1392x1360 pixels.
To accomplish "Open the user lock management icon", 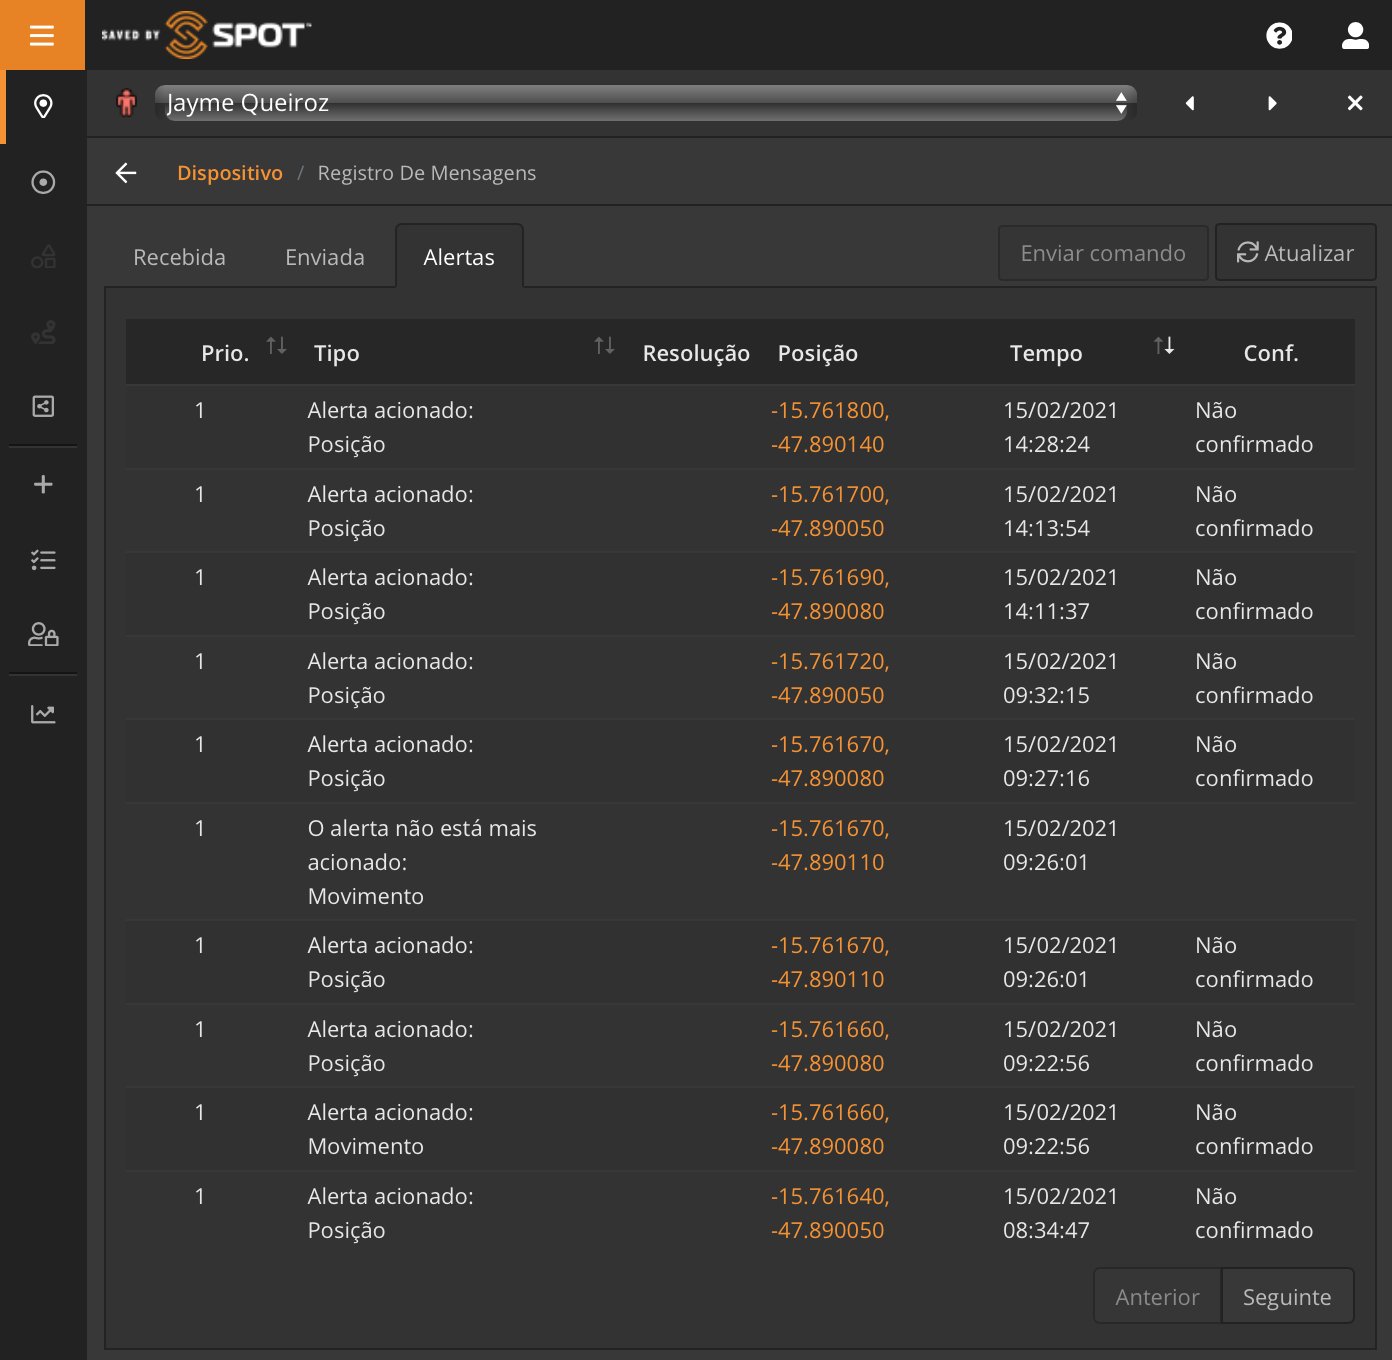I will click(x=43, y=635).
